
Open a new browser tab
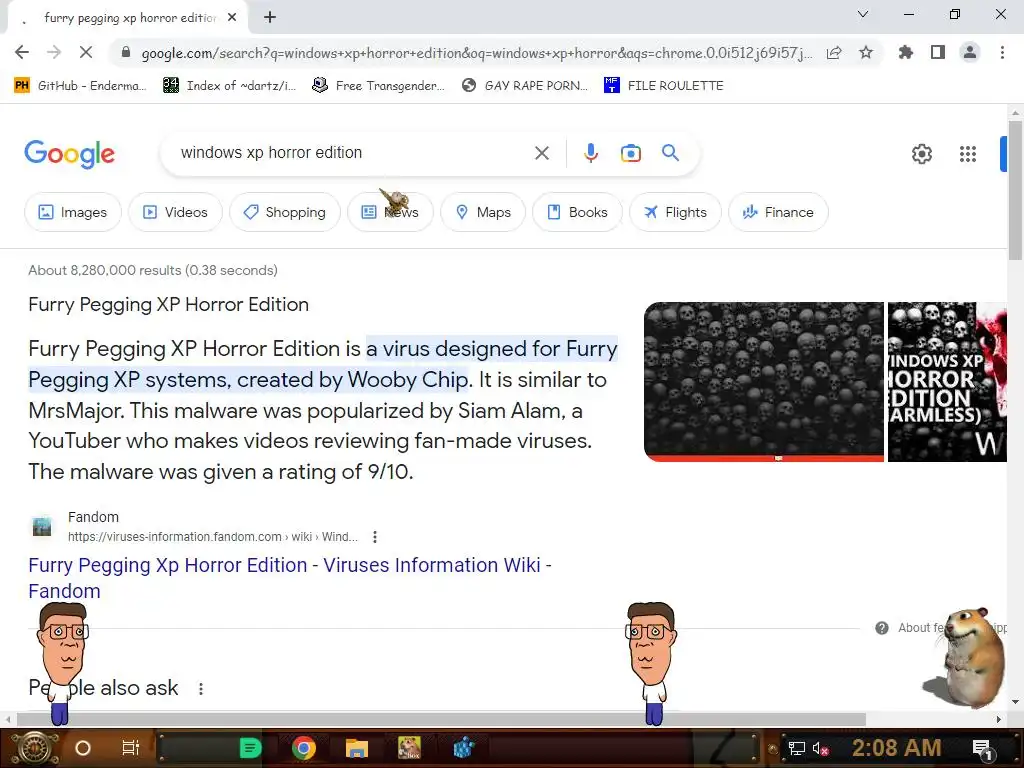tap(270, 18)
